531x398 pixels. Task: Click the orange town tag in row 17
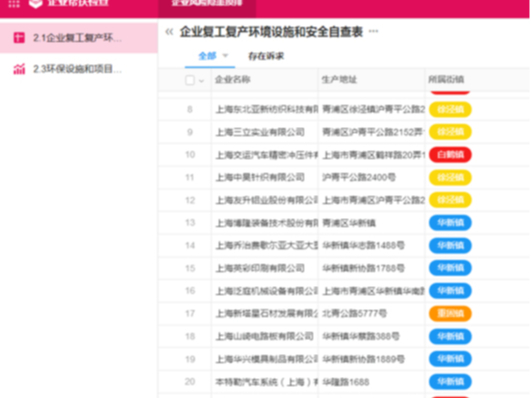coord(450,314)
